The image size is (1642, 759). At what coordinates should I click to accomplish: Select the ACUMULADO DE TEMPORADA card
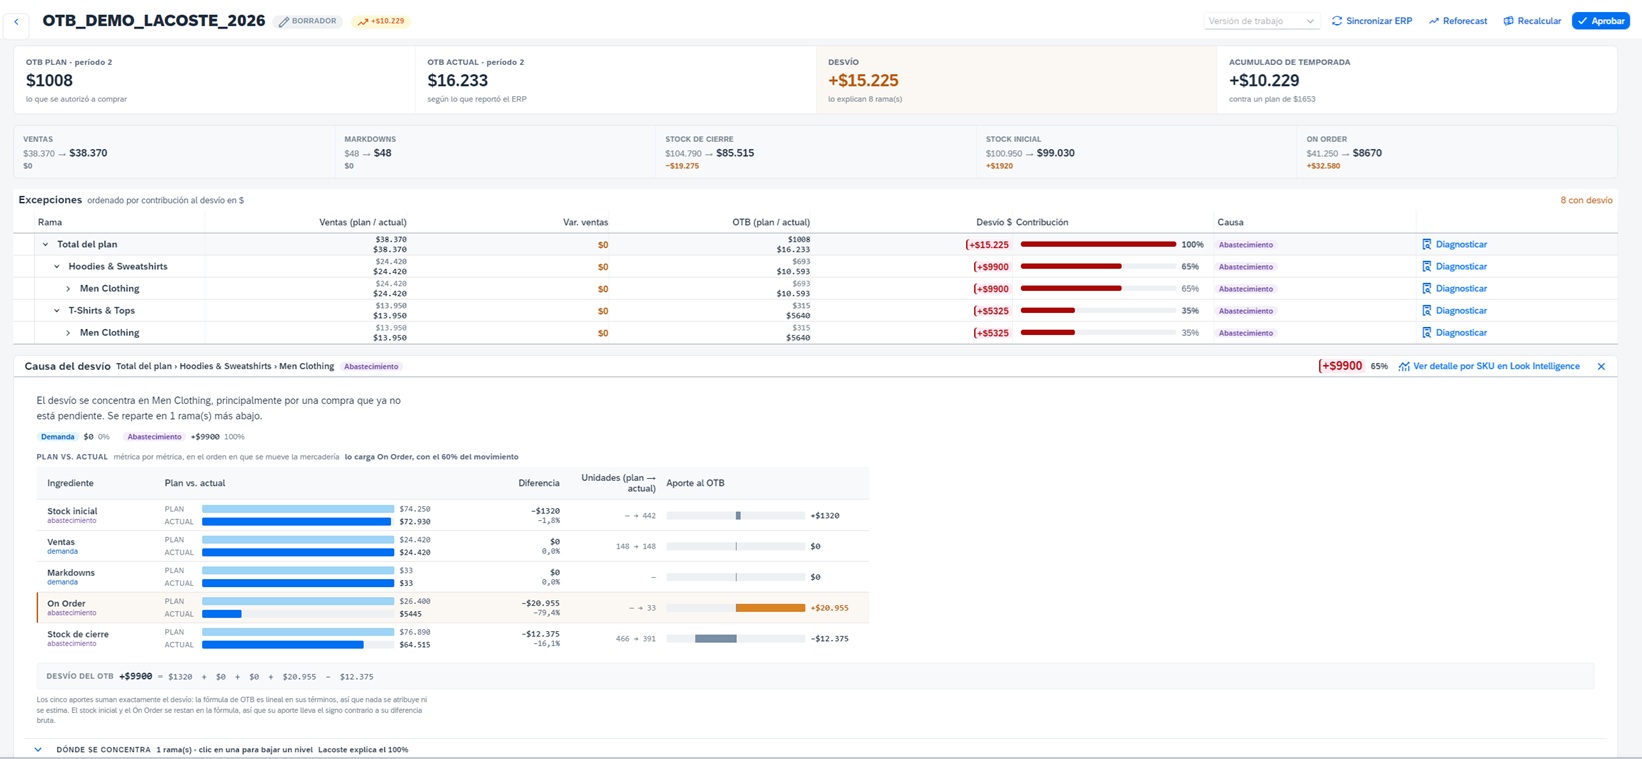(x=1417, y=80)
